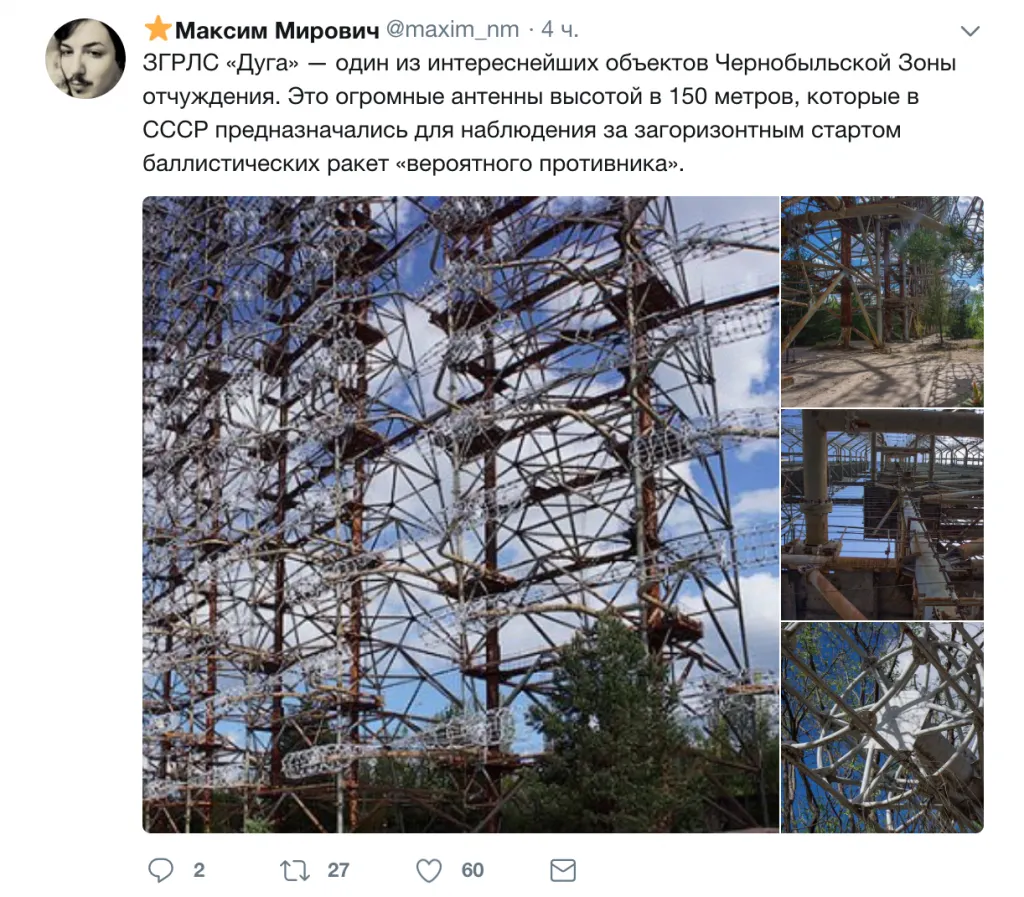The width and height of the screenshot is (1024, 897).
Task: Like the tweet with the heart icon
Action: click(429, 870)
